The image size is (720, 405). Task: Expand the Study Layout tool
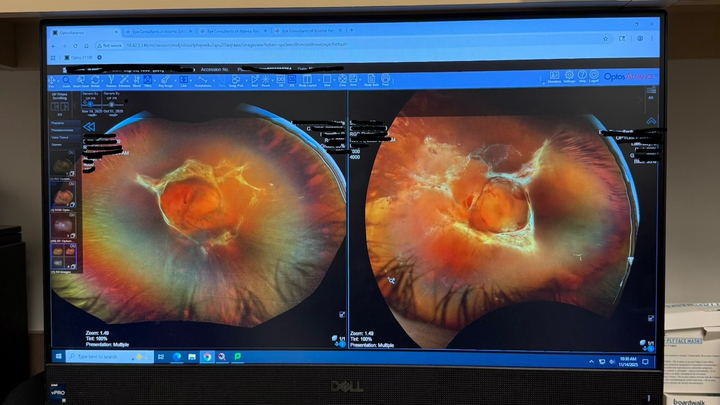click(307, 81)
